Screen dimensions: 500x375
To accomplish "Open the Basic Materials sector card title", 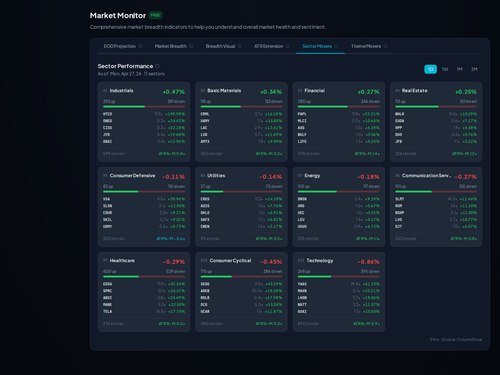I will tap(224, 91).
